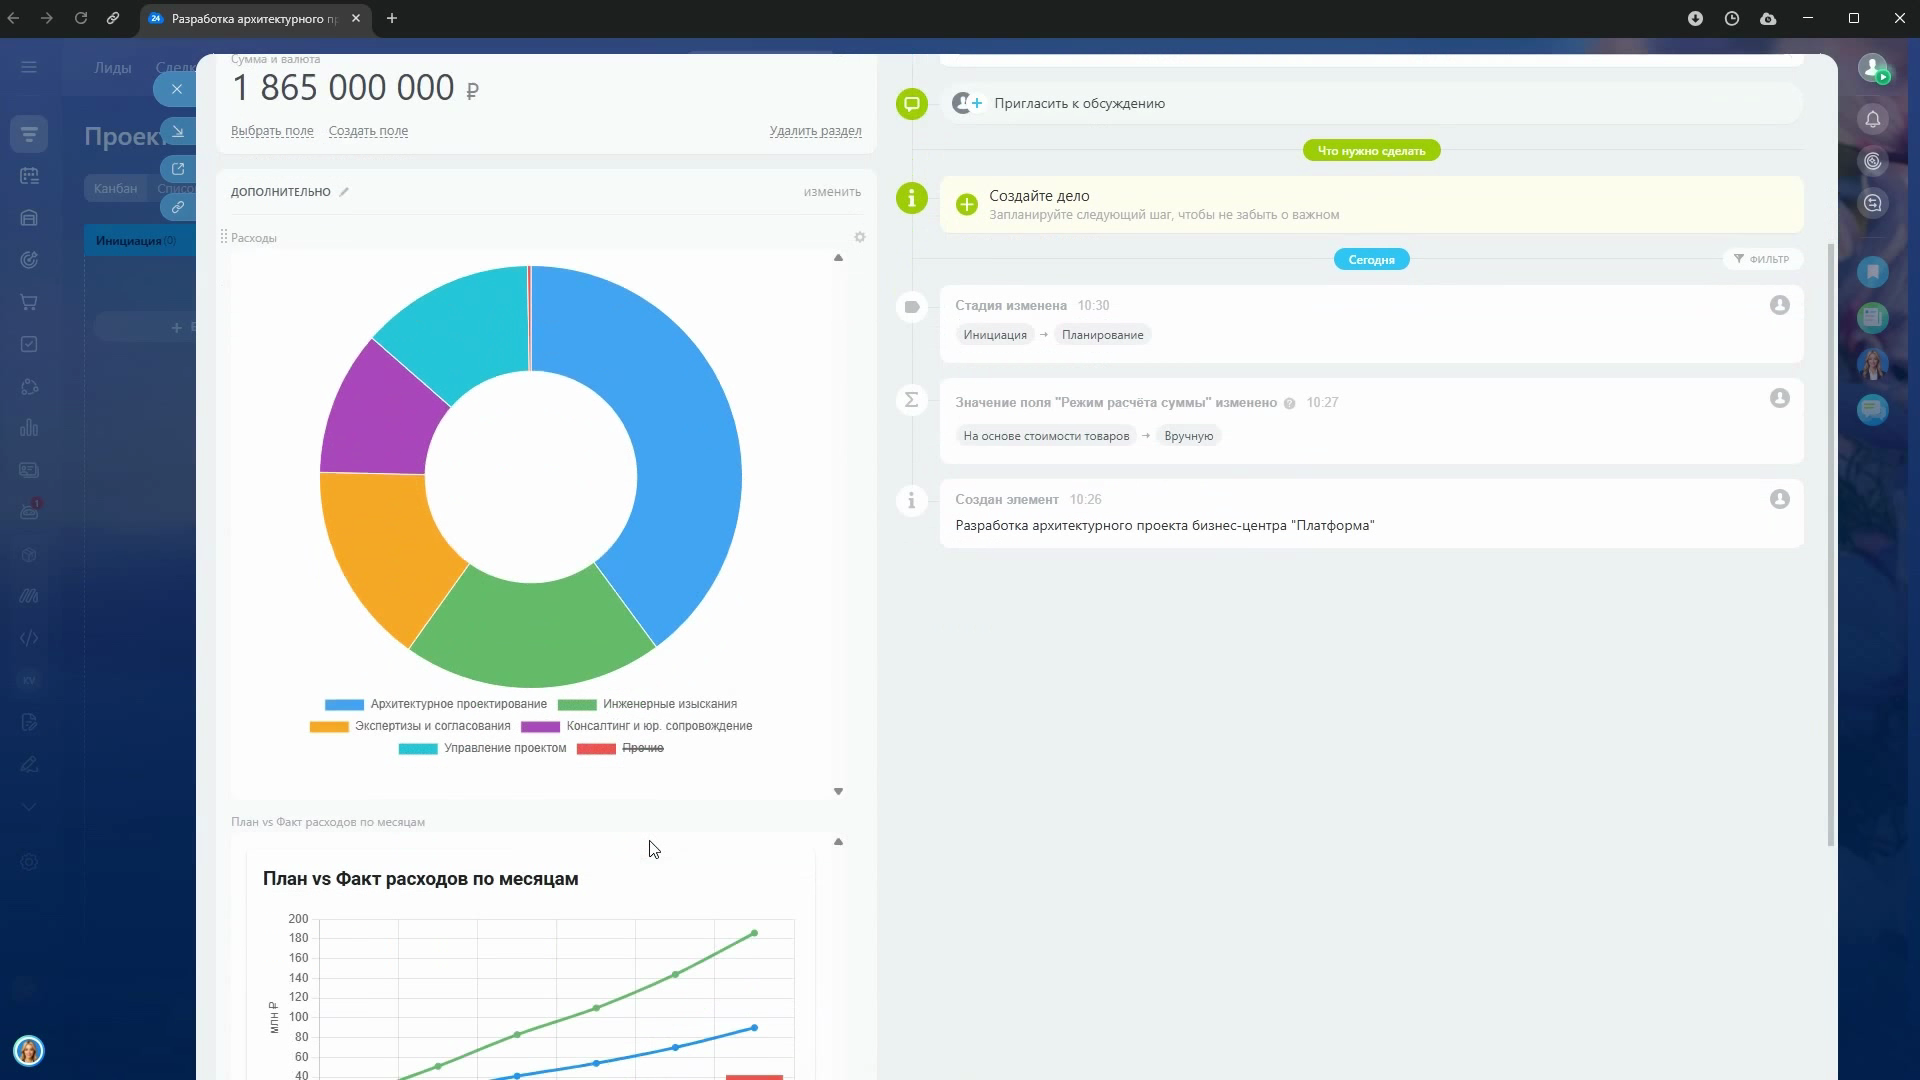
Task: Close the slider panel with X button
Action: point(177,89)
